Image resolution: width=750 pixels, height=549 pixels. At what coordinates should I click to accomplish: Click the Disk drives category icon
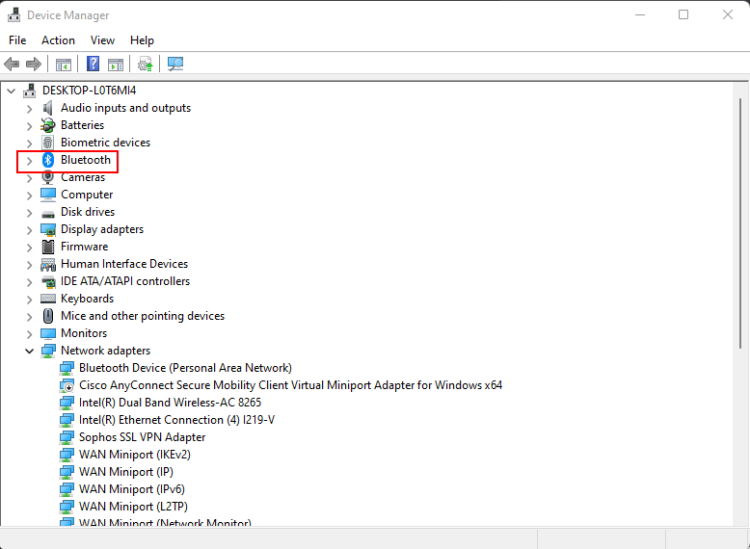point(48,213)
